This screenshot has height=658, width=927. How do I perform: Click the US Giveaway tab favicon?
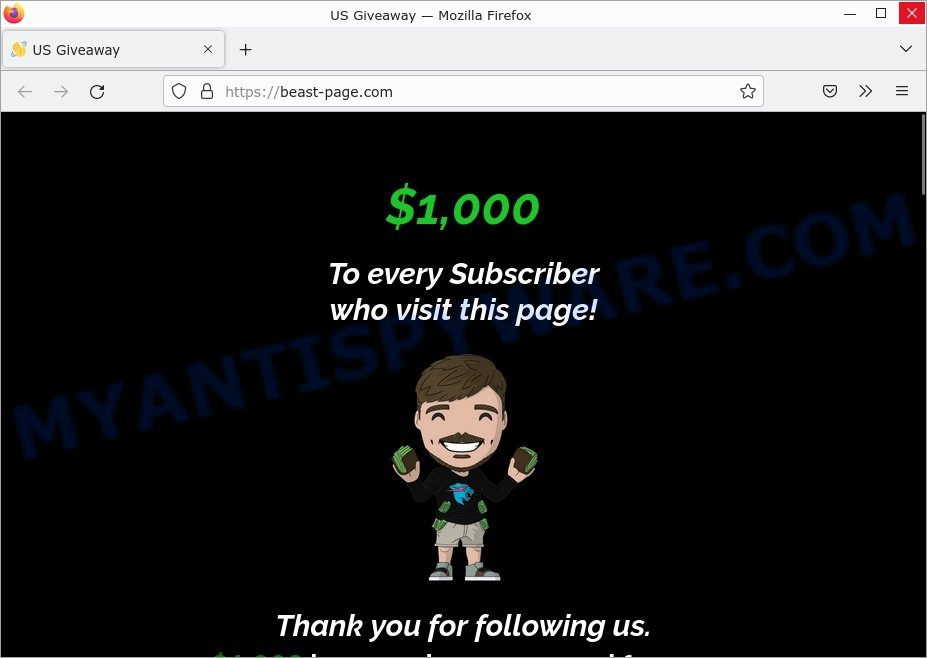(x=19, y=49)
